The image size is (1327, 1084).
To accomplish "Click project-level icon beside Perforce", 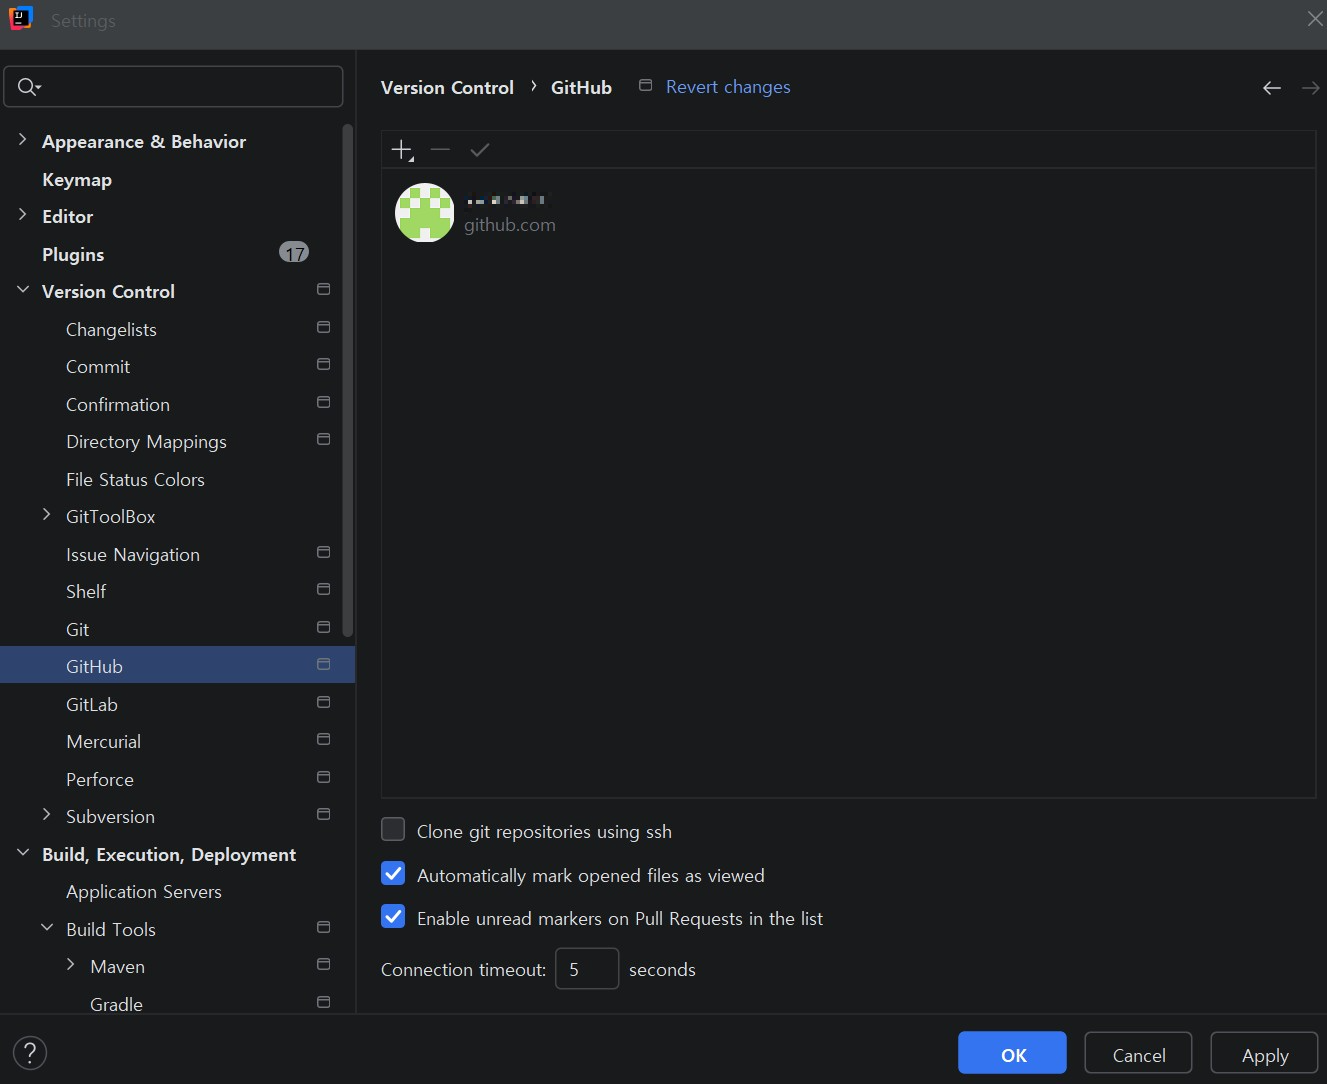I will [323, 777].
